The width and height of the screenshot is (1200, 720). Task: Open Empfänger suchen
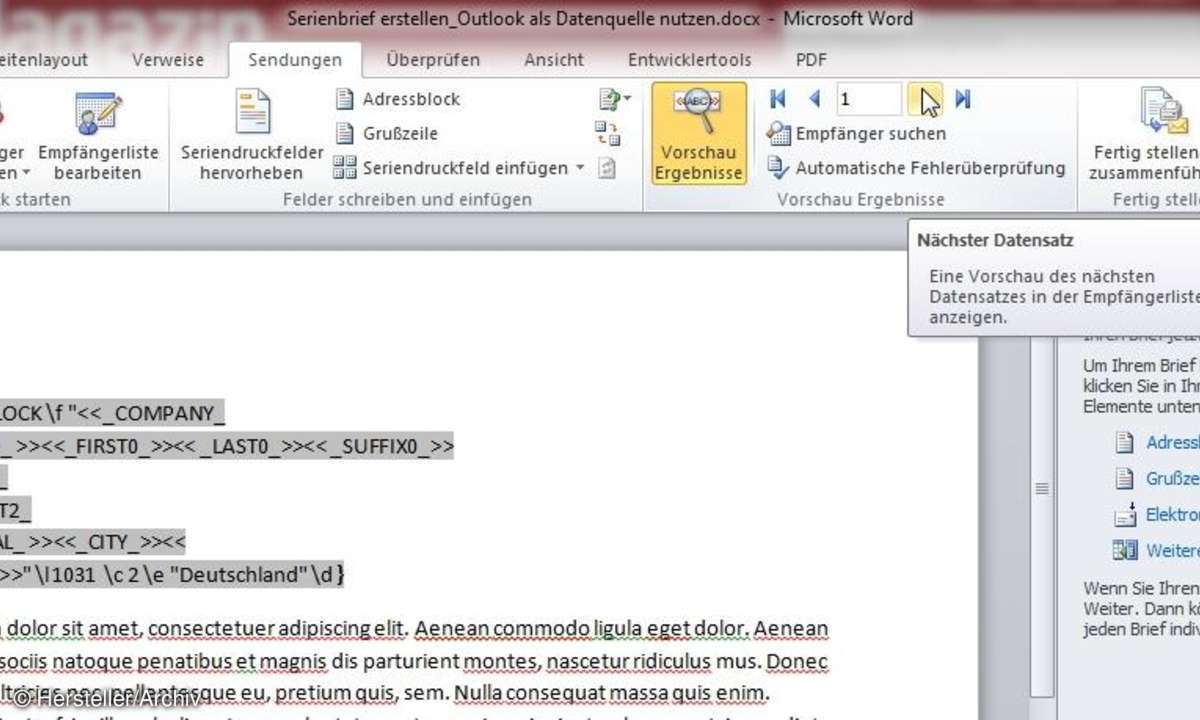tap(856, 133)
